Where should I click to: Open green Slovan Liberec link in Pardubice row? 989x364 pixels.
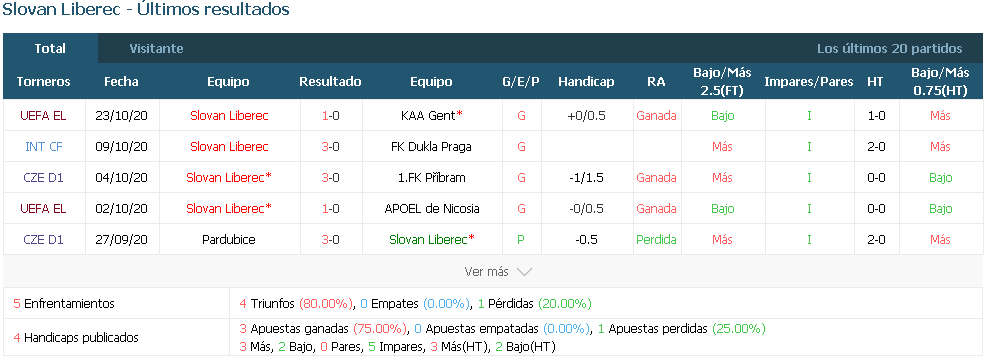[x=431, y=239]
